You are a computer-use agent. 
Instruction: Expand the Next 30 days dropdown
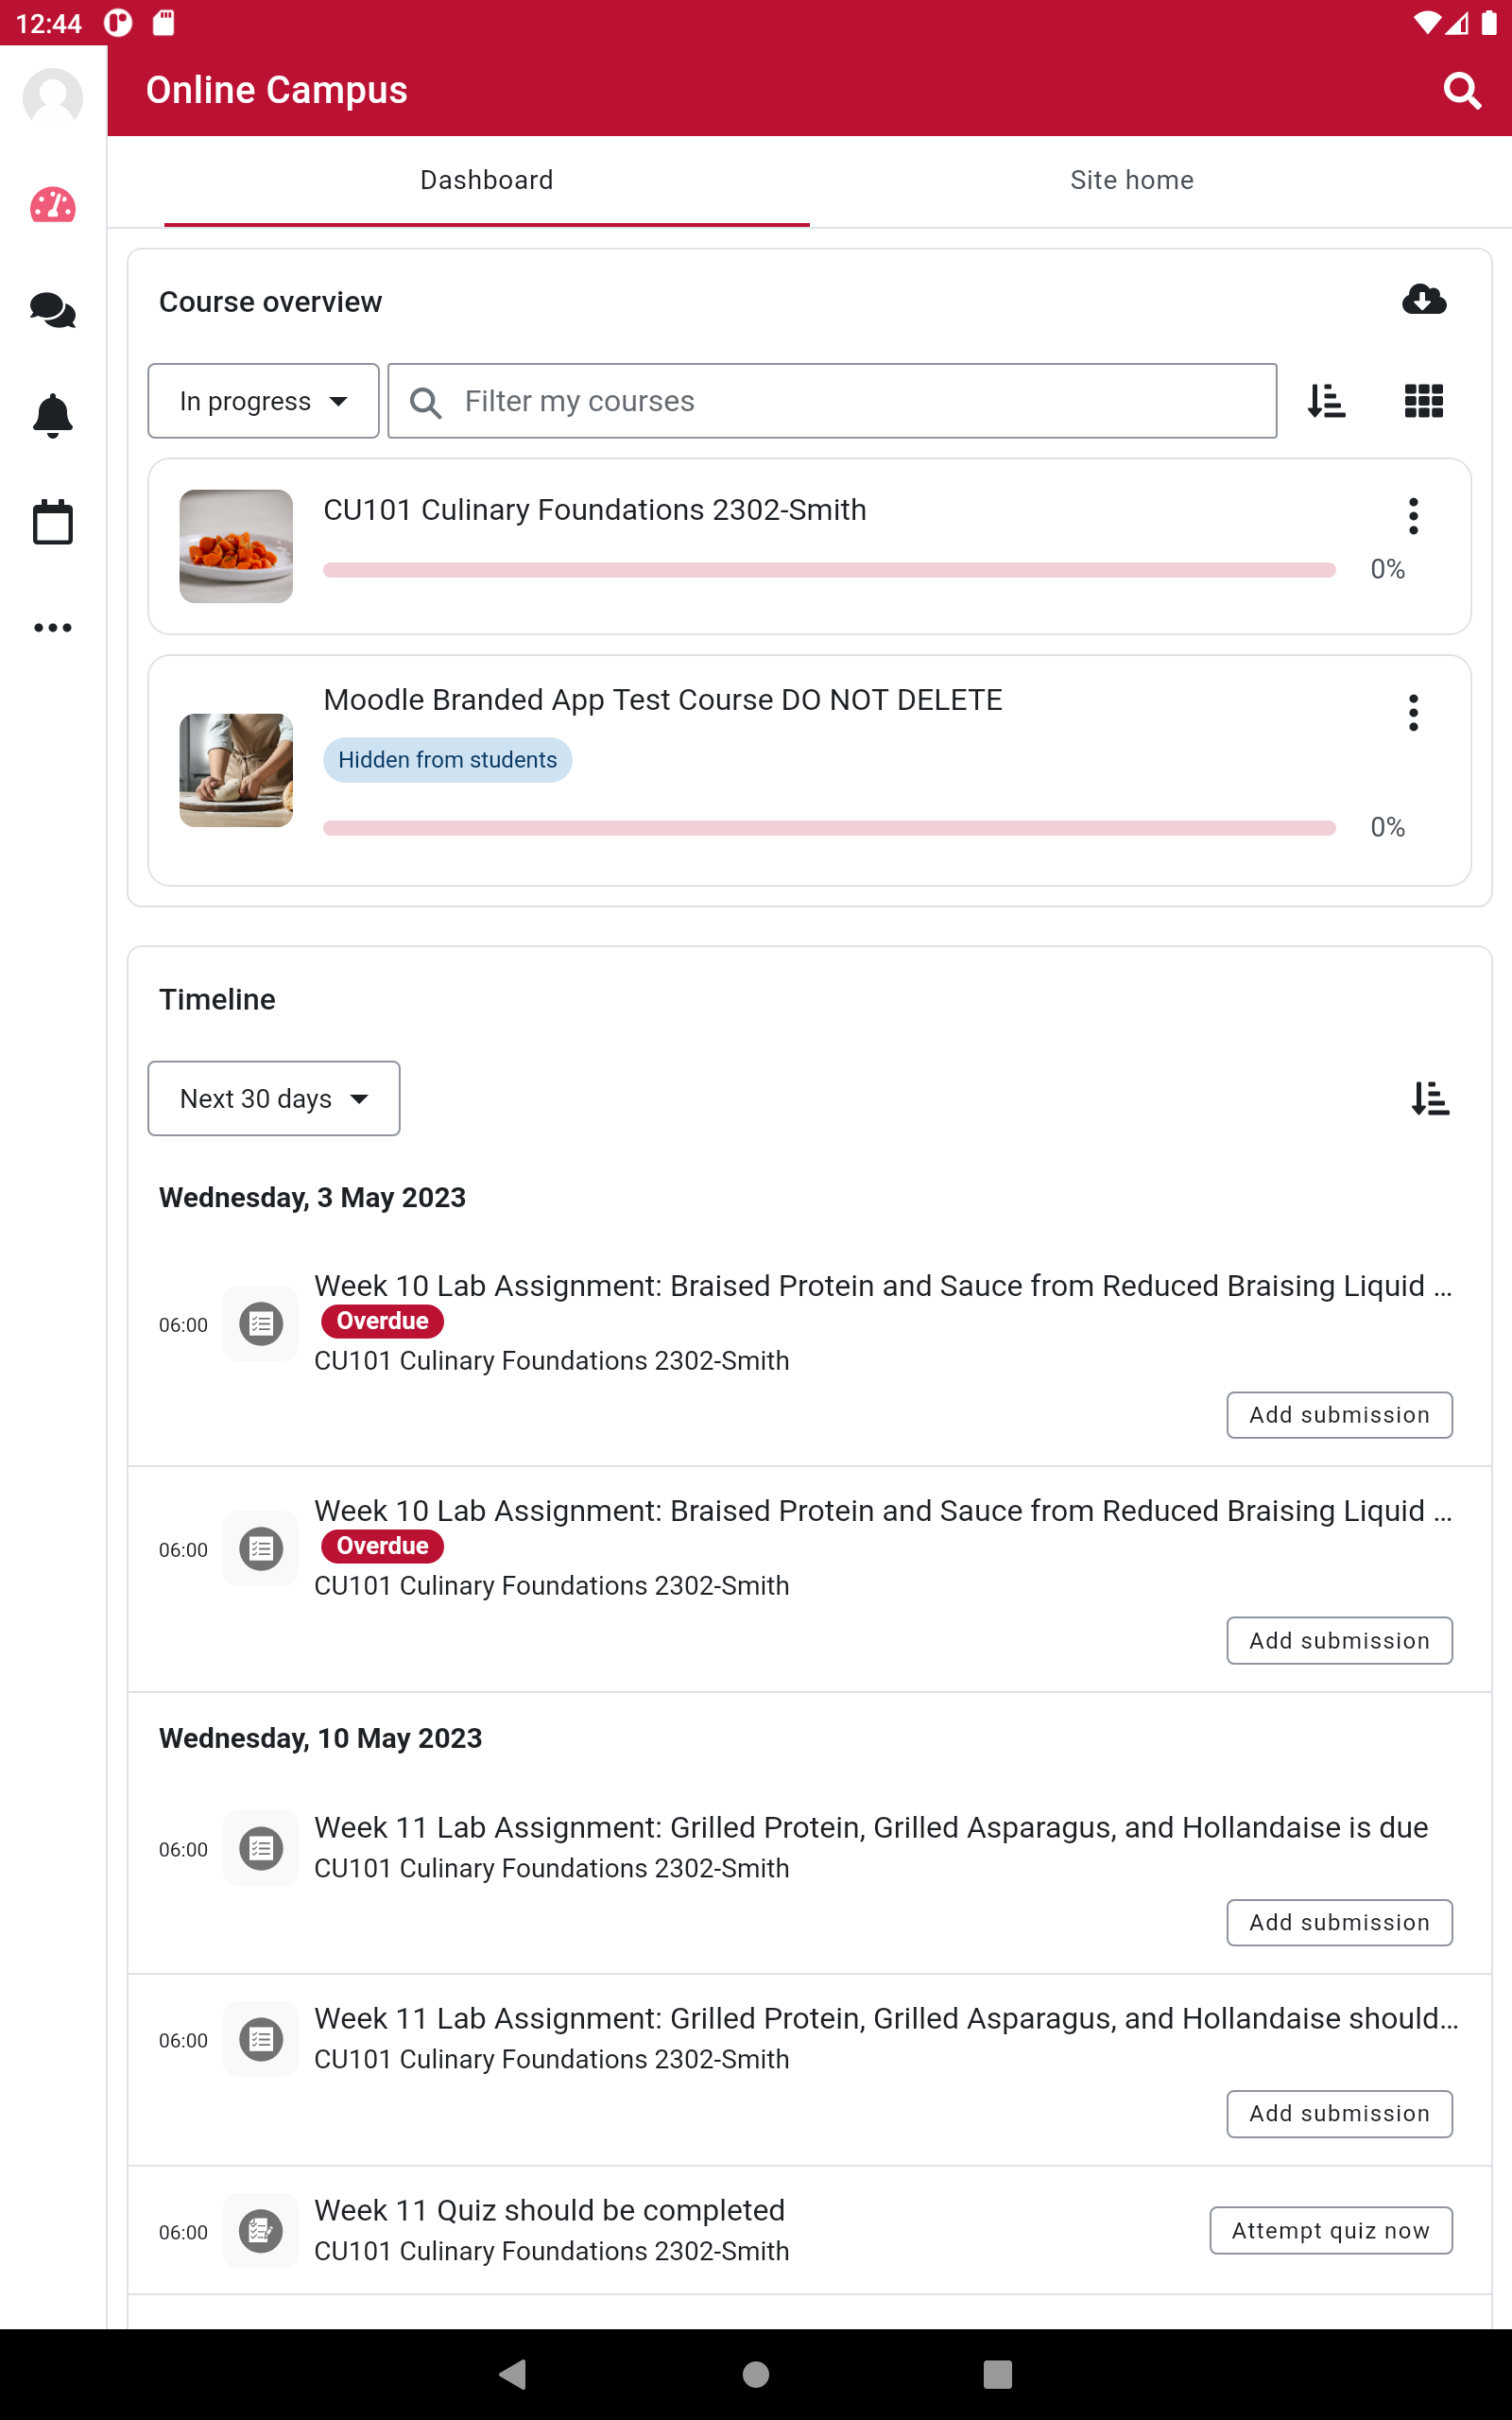[x=274, y=1098]
